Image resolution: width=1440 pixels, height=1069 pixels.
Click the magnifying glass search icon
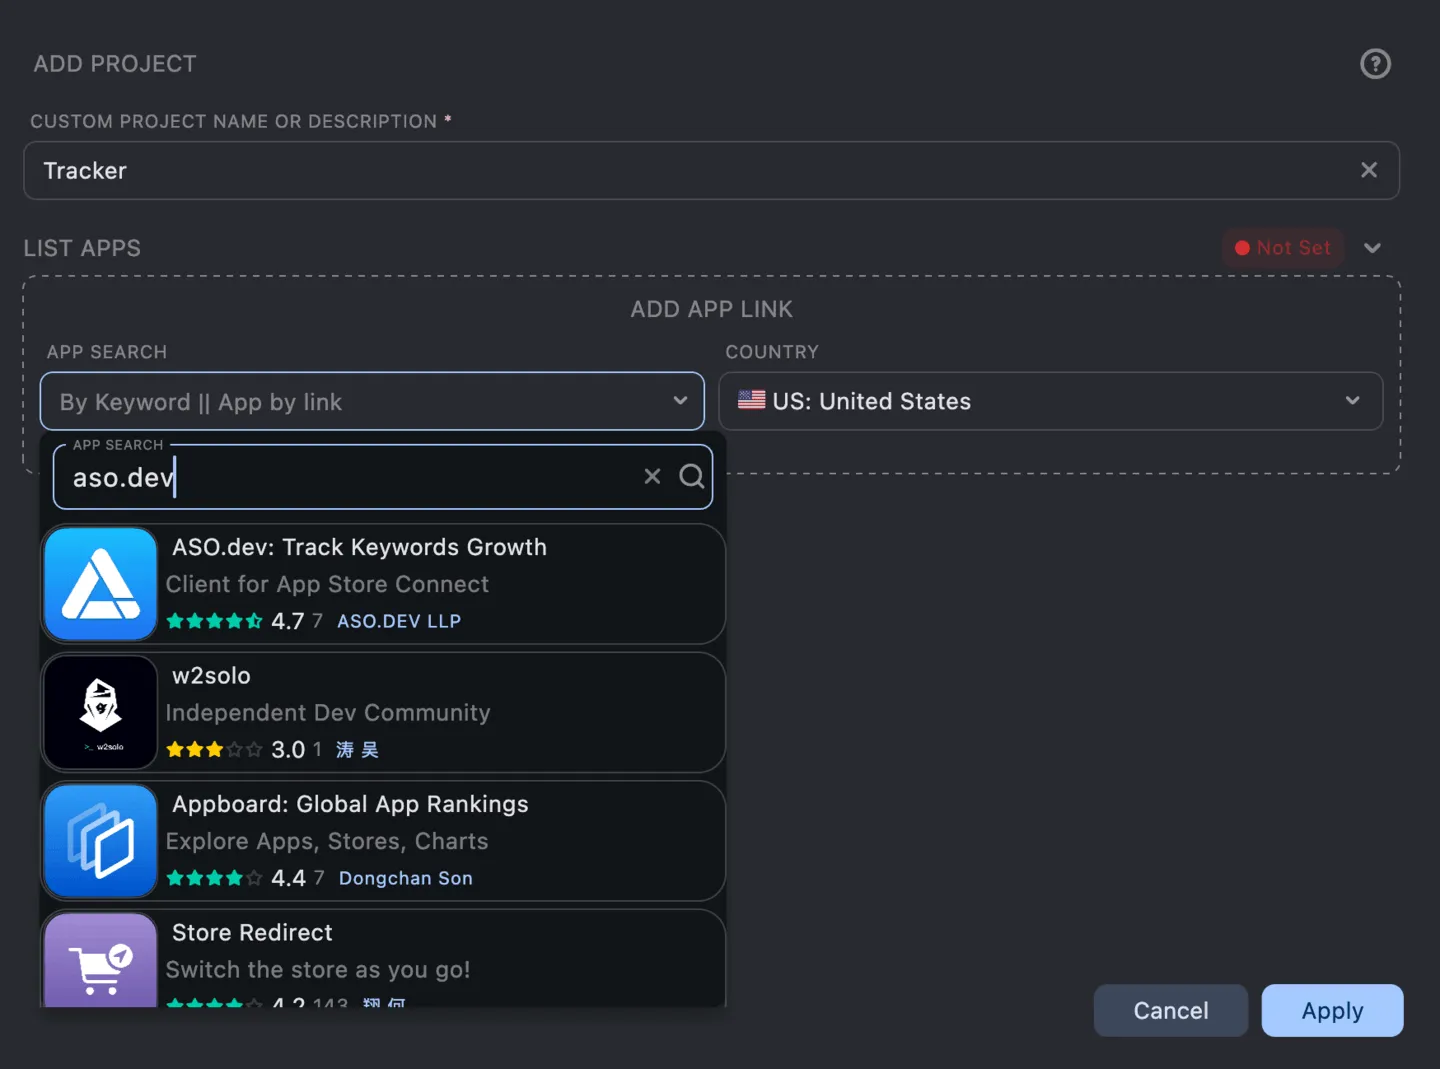point(692,476)
